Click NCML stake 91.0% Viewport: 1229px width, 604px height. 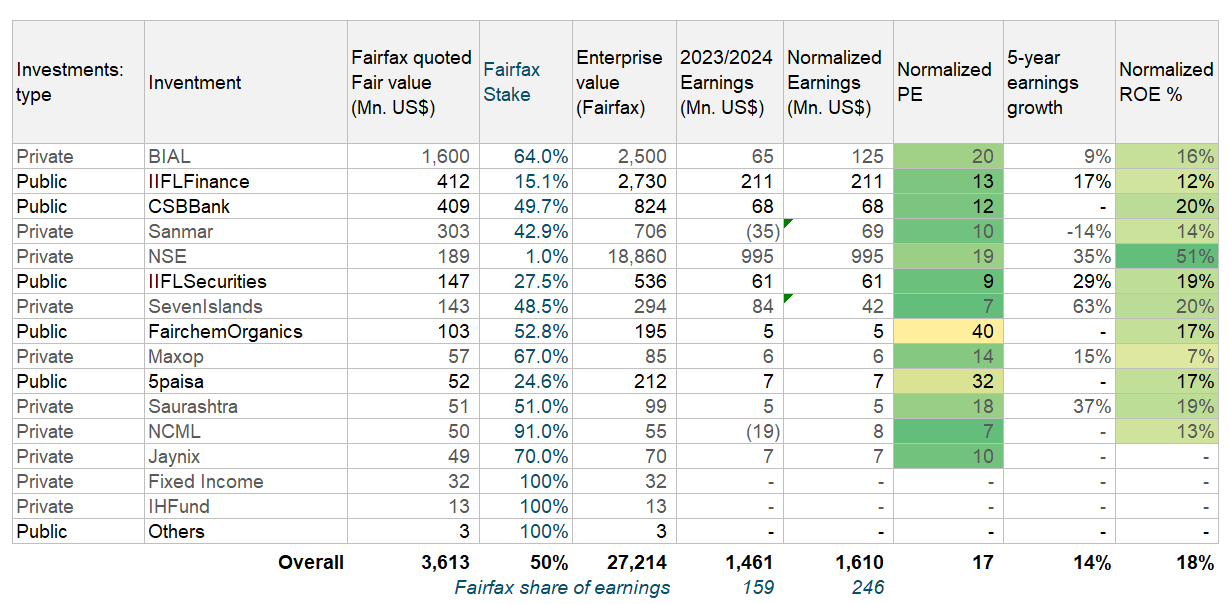[x=525, y=431]
